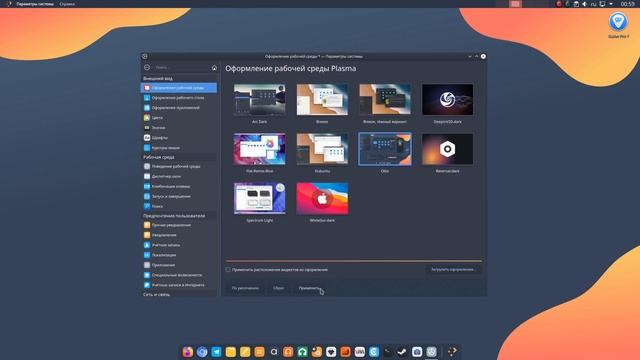
Task: Open the terminal icon in the dock
Action: coord(388,352)
